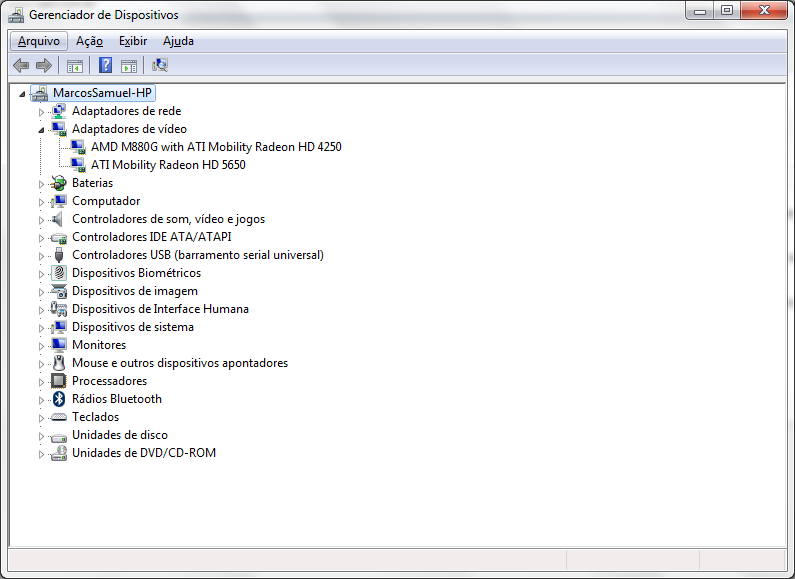Viewport: 795px width, 579px height.
Task: Select the Dispositivos de Interface Humana label
Action: 160,309
